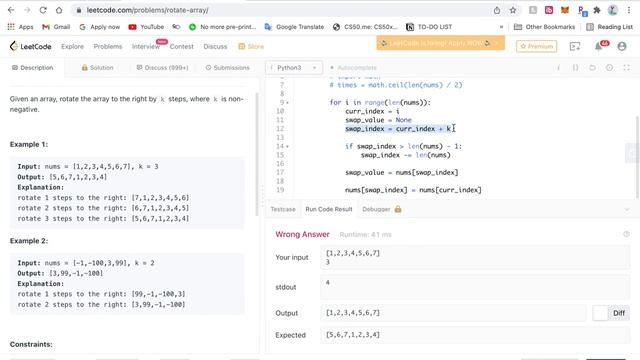This screenshot has width=640, height=360.
Task: Open the YouTube bookmark
Action: point(146,27)
